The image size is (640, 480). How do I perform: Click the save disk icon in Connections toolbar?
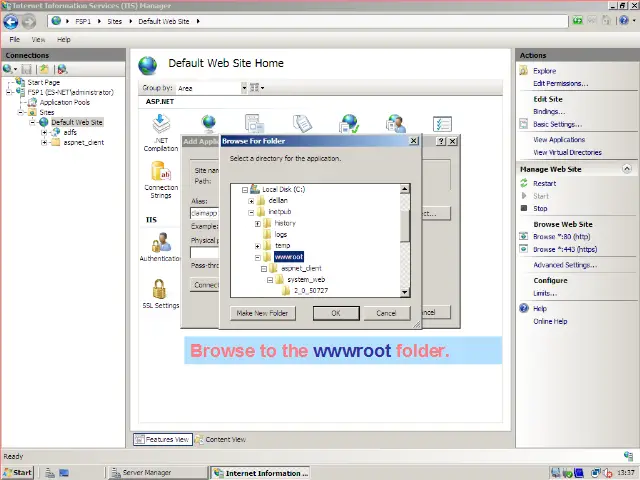coord(27,69)
